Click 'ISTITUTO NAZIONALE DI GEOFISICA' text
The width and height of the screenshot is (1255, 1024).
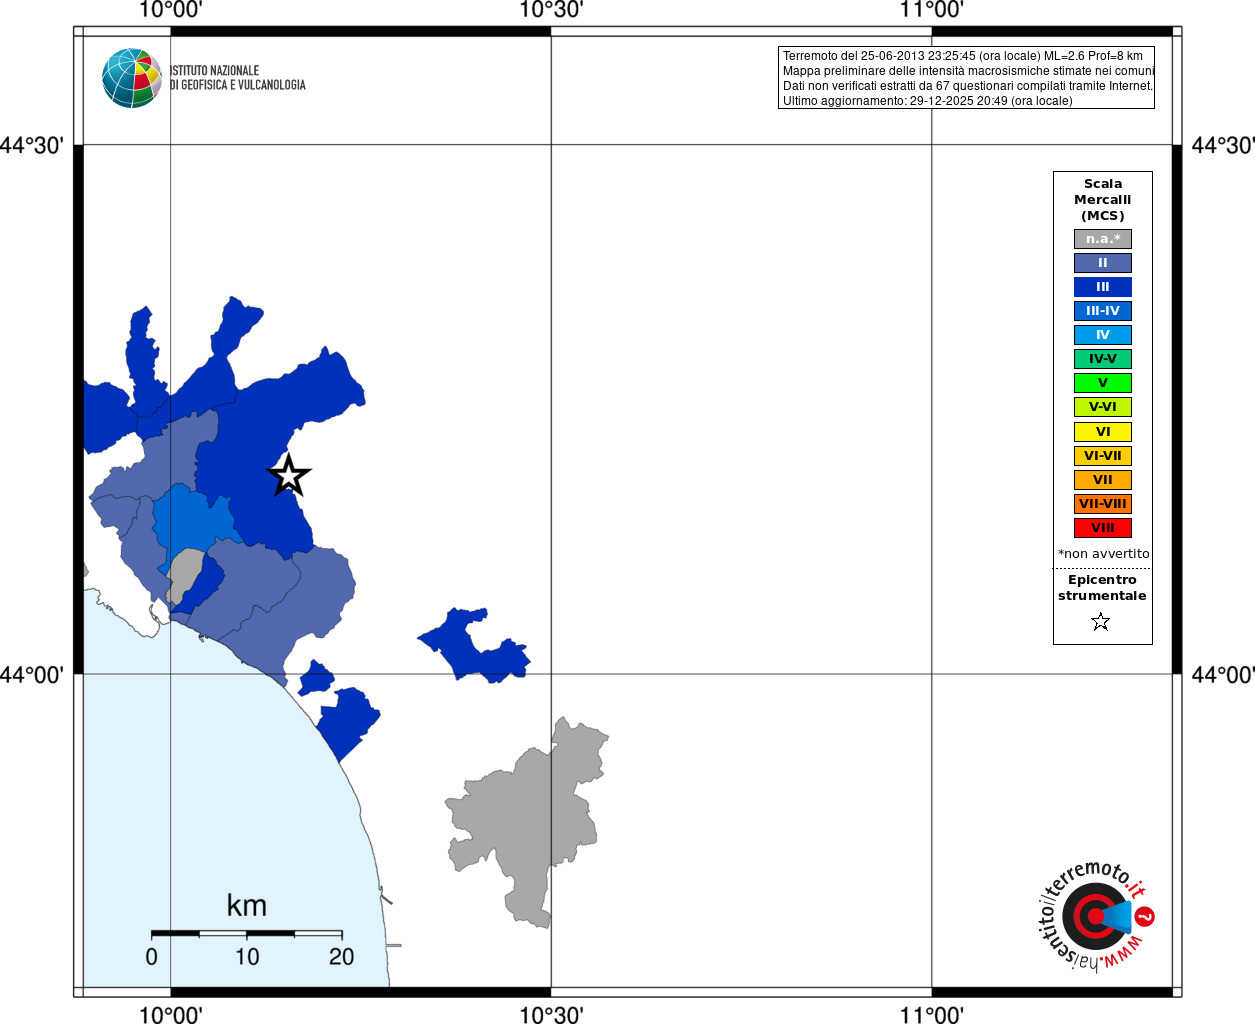pyautogui.click(x=238, y=78)
